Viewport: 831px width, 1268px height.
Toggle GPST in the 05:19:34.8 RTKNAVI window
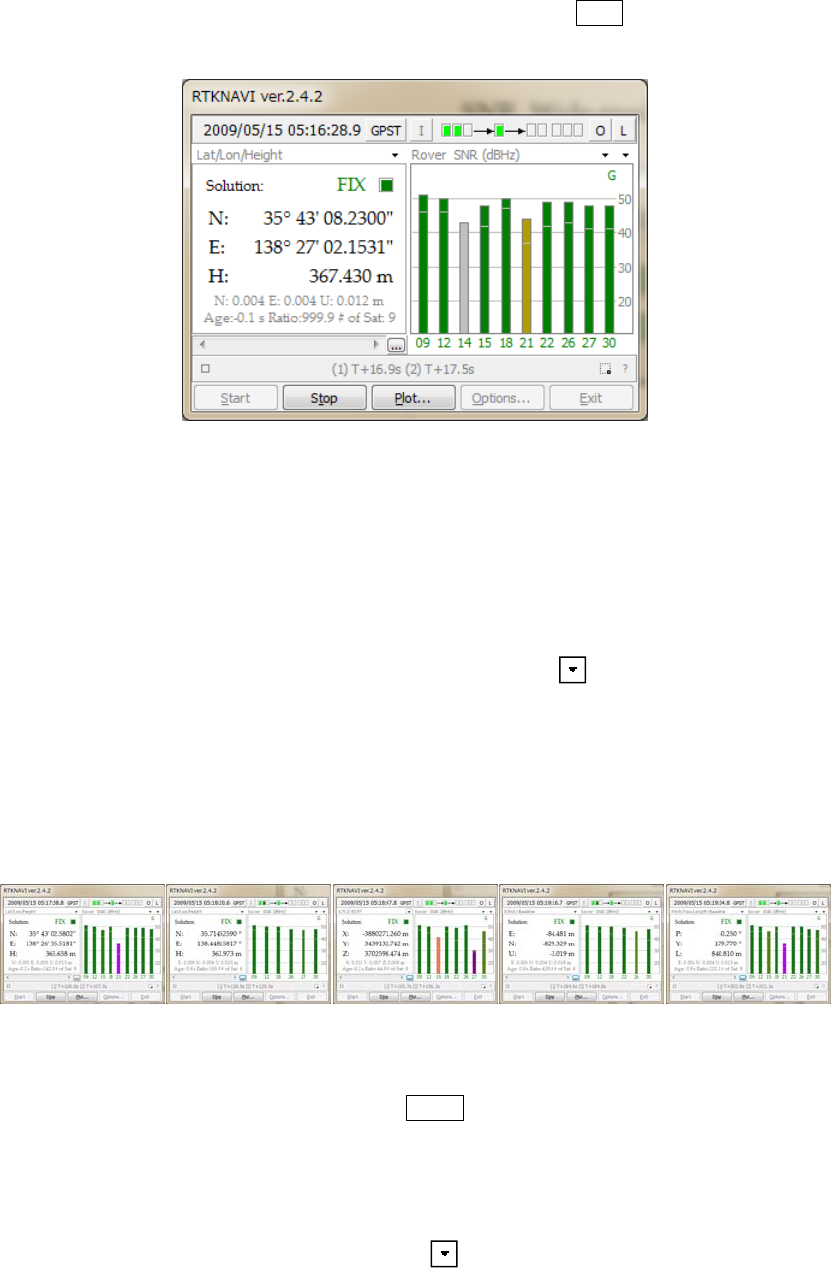coord(739,903)
